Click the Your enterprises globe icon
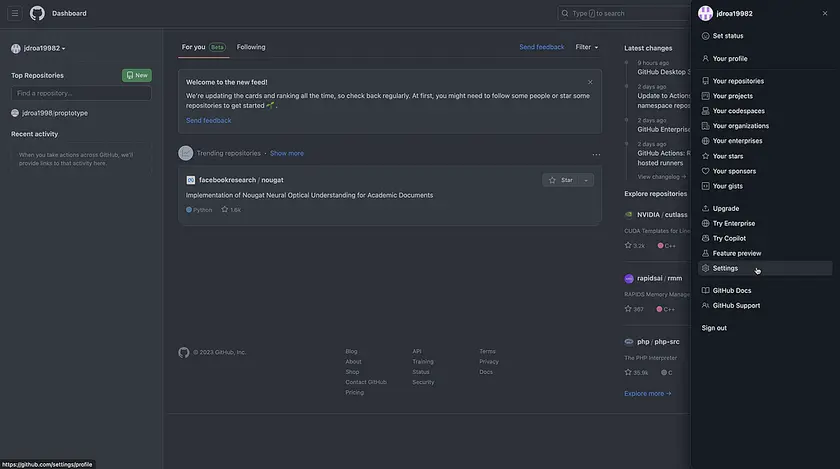This screenshot has height=469, width=840. pyautogui.click(x=705, y=141)
